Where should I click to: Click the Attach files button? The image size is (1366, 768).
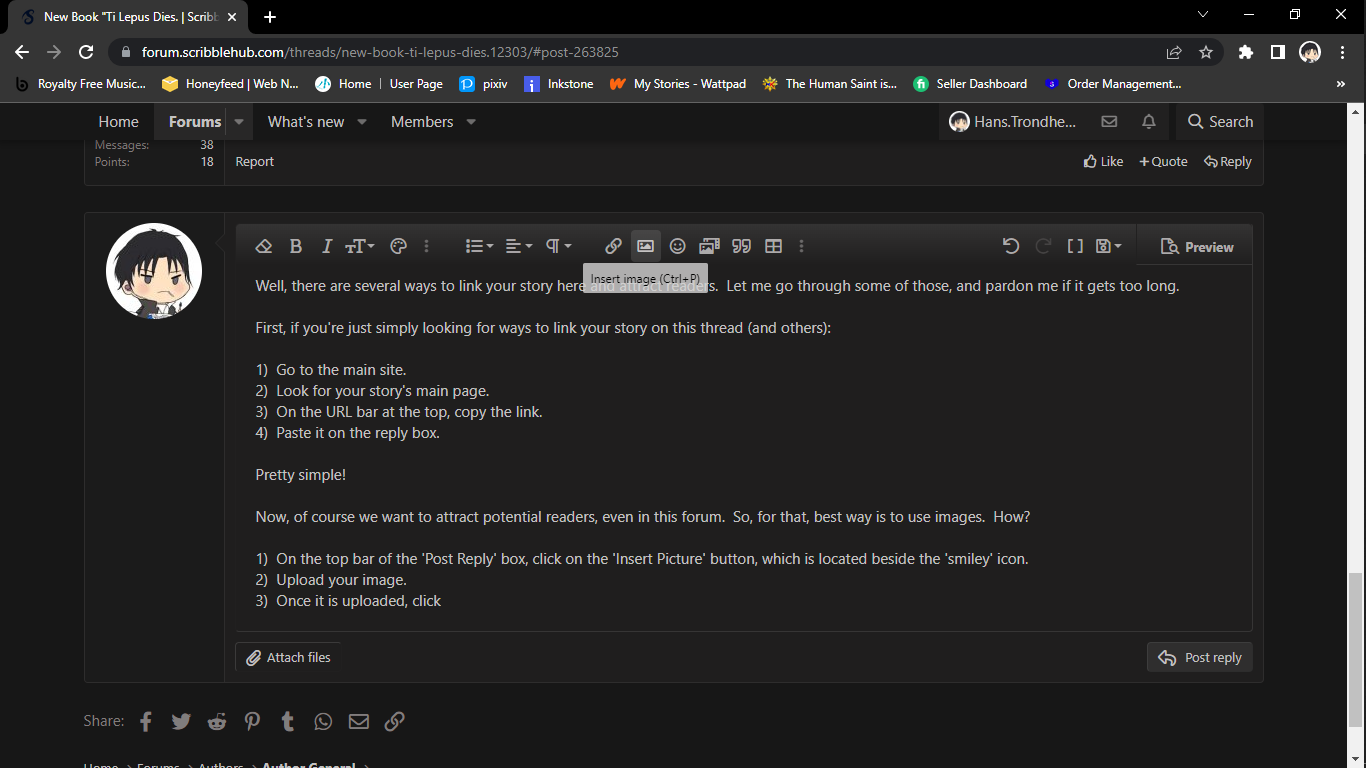[289, 657]
